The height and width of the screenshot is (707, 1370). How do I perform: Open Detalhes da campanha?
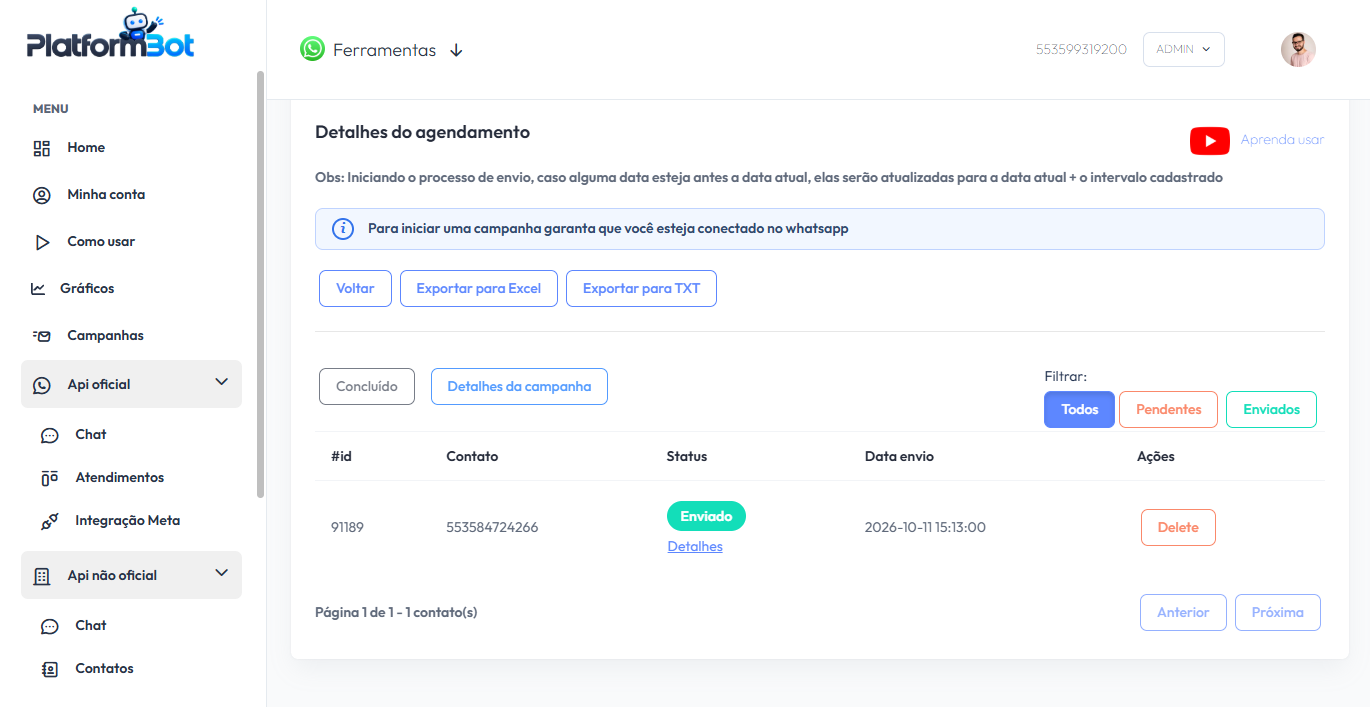519,386
